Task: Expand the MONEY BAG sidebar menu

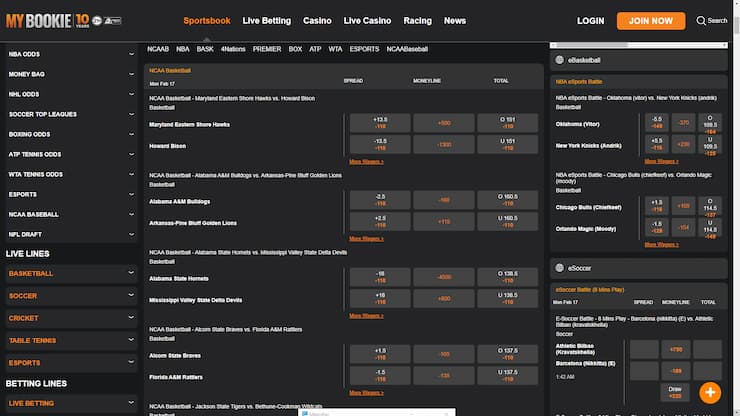Action: (x=71, y=74)
